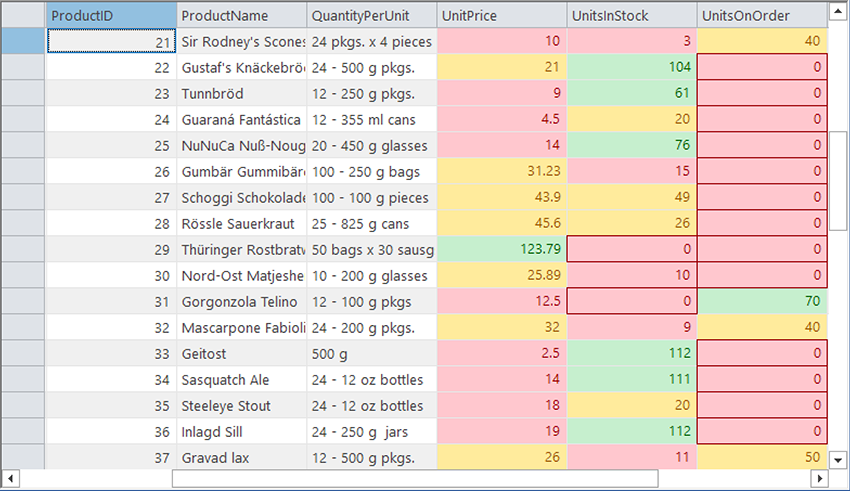Image resolution: width=850 pixels, height=491 pixels.
Task: Click the green UnitsOnOrder cell showing 70
Action: [x=762, y=301]
